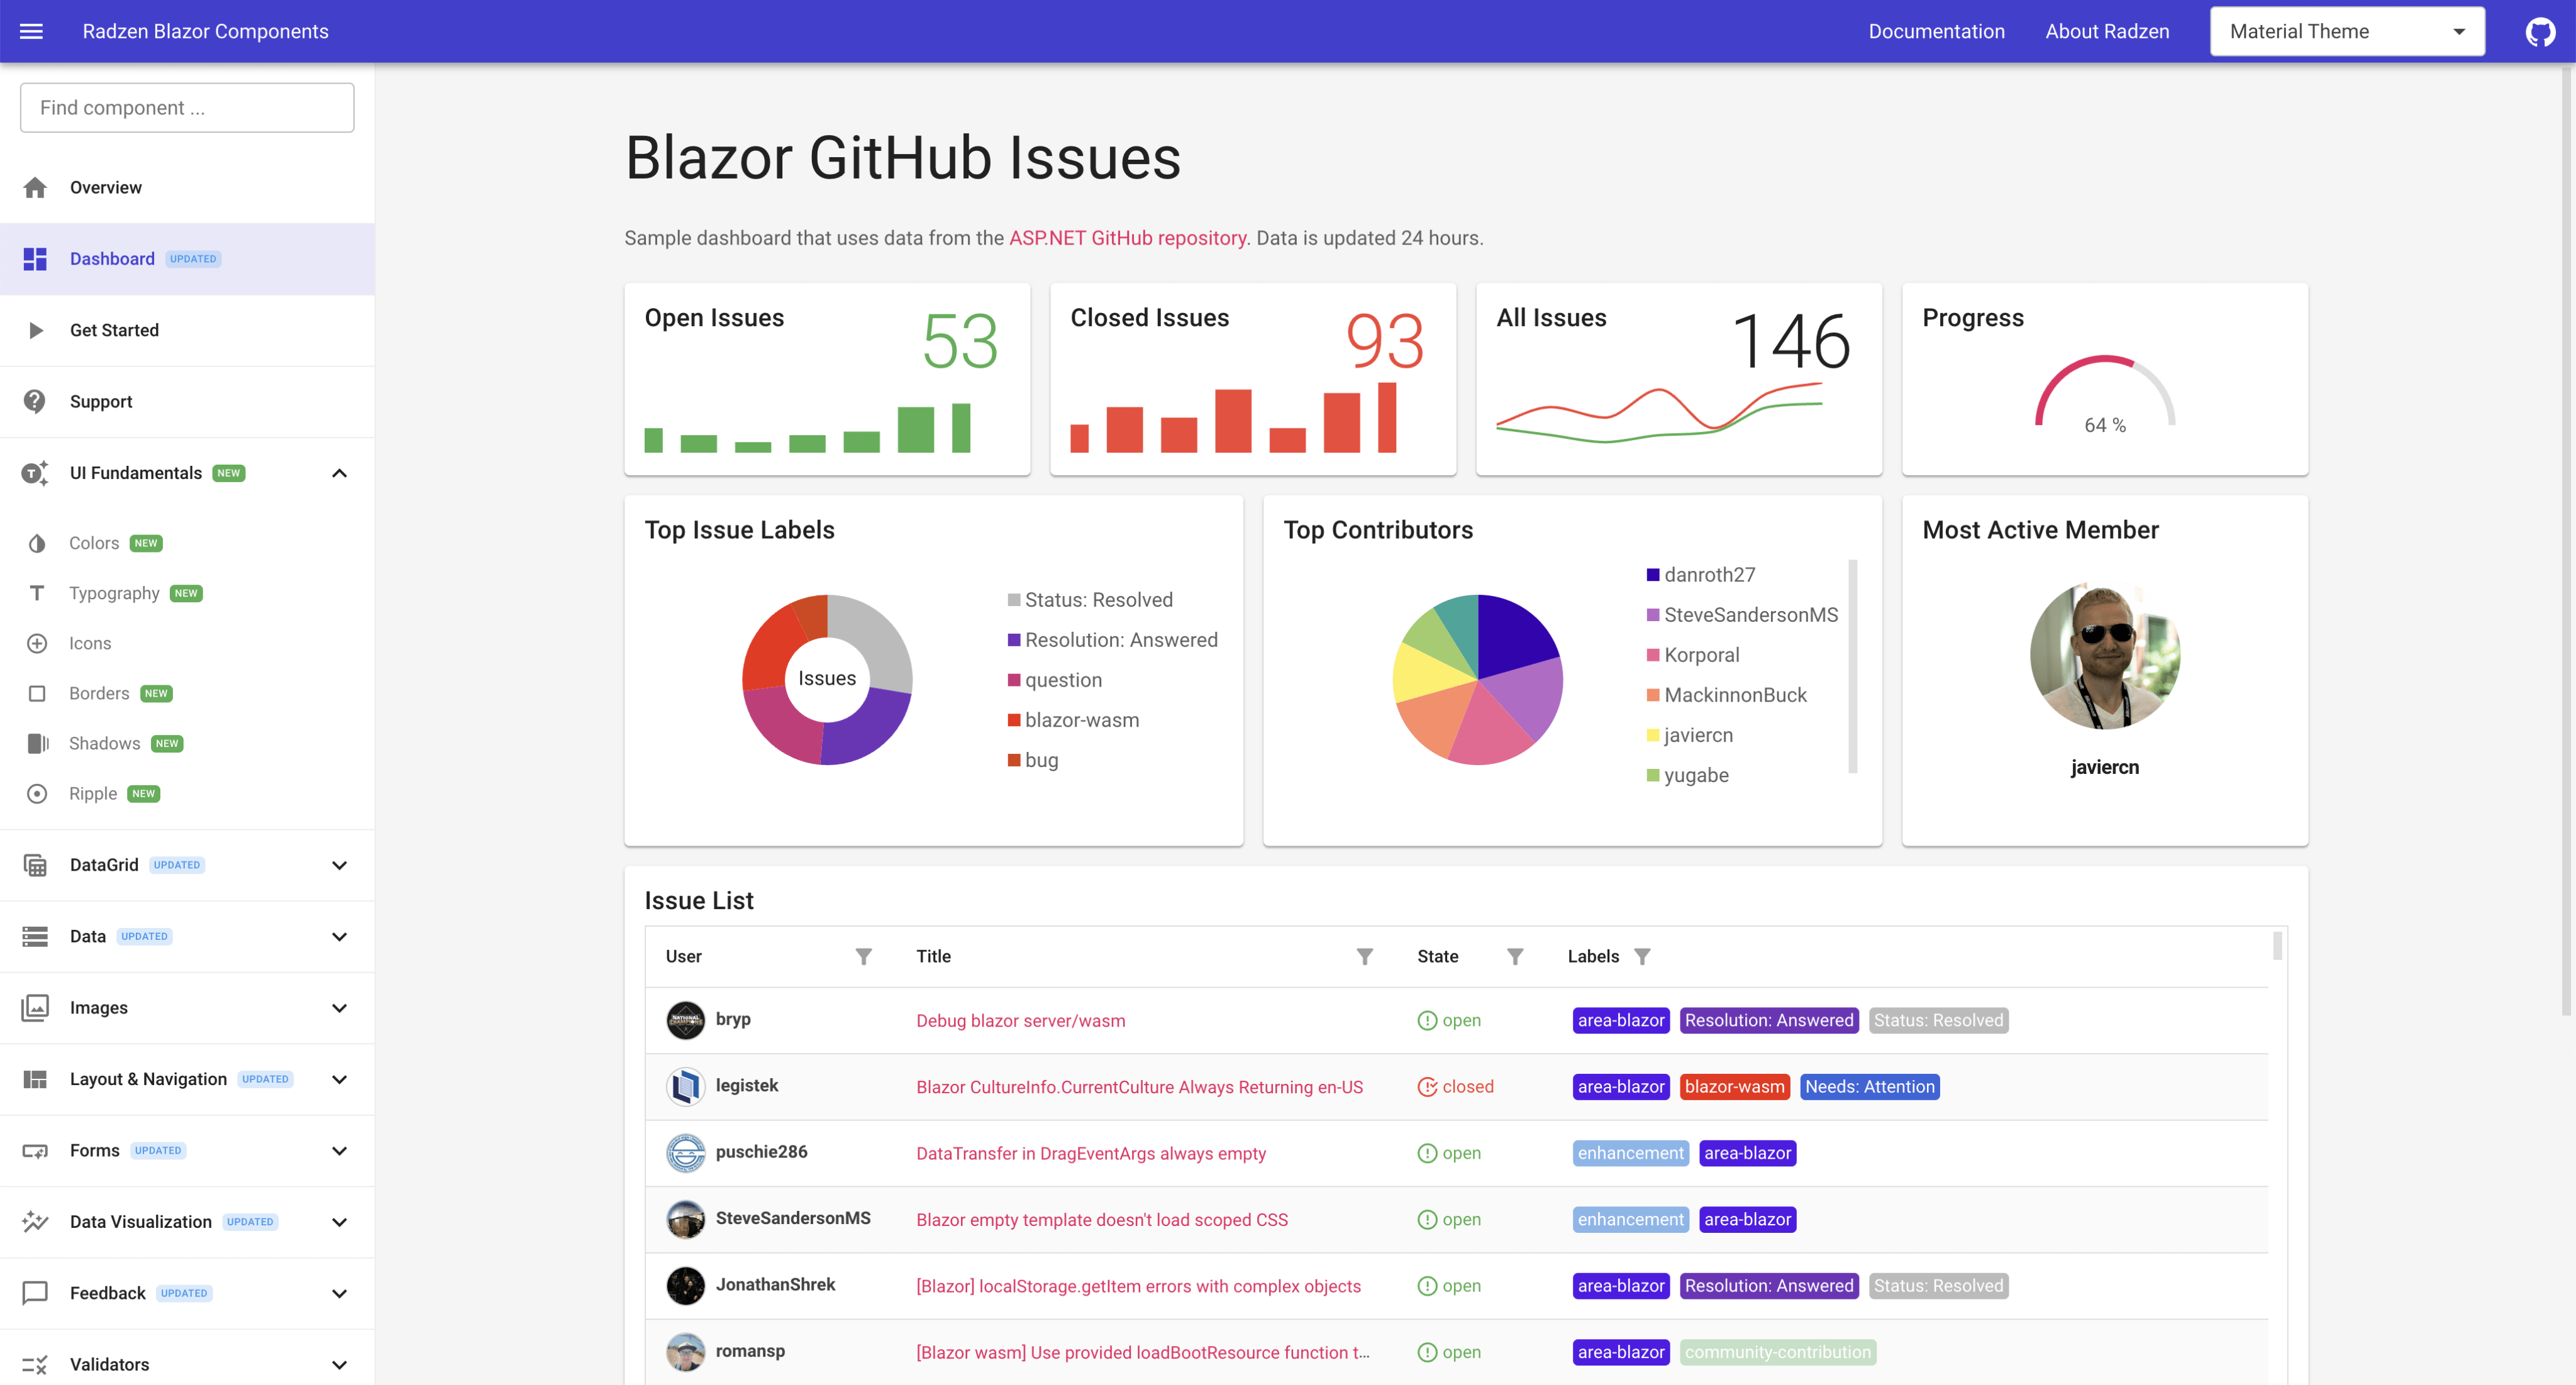Toggle 'Status: Resolved' legend swatch

pos(1014,600)
